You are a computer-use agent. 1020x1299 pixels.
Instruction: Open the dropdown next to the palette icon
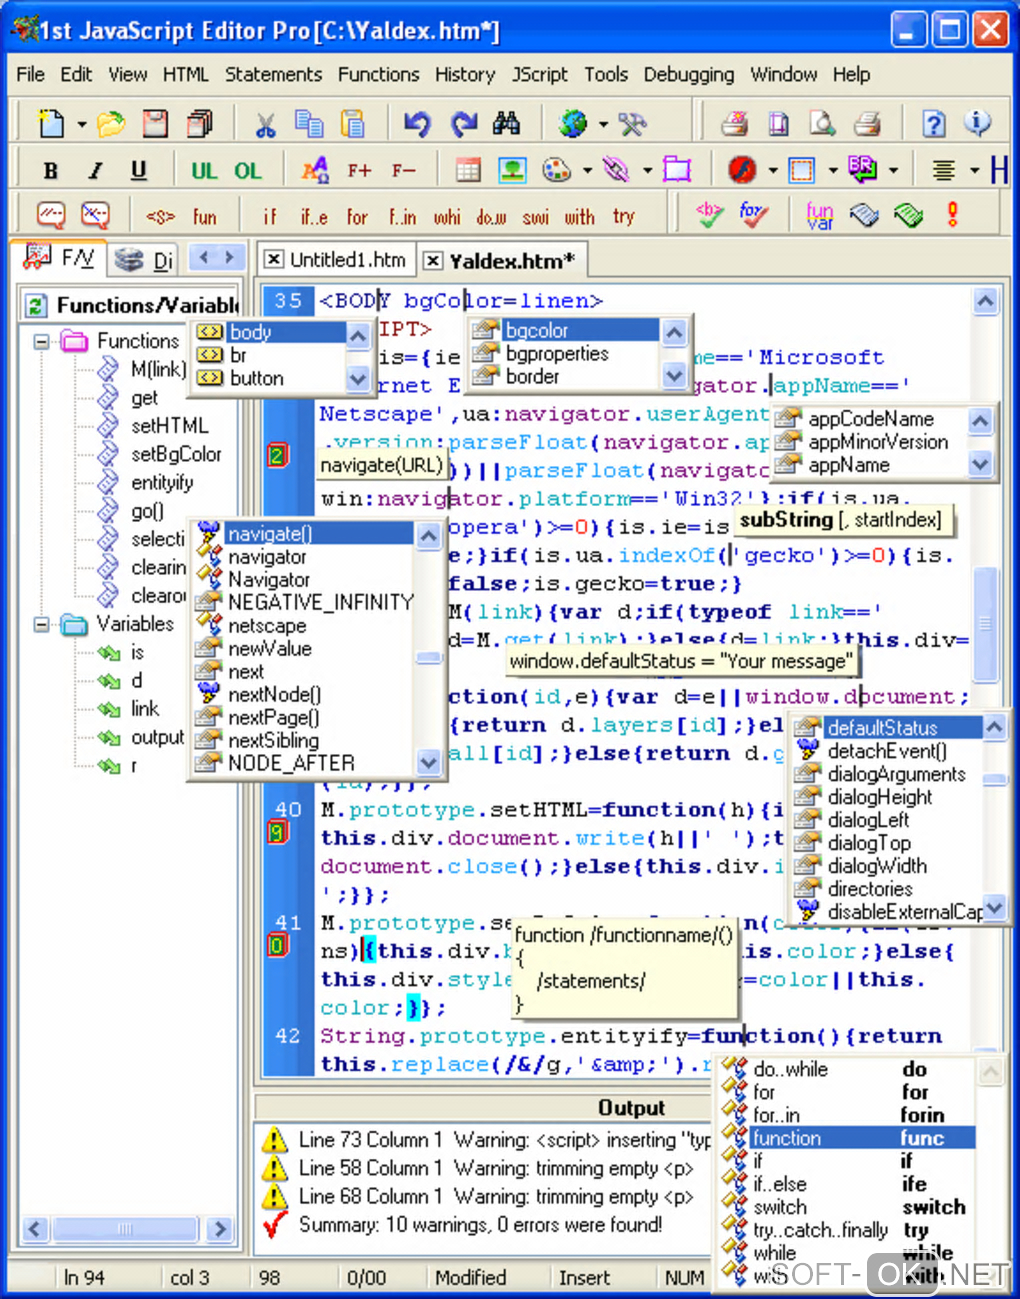pos(587,170)
